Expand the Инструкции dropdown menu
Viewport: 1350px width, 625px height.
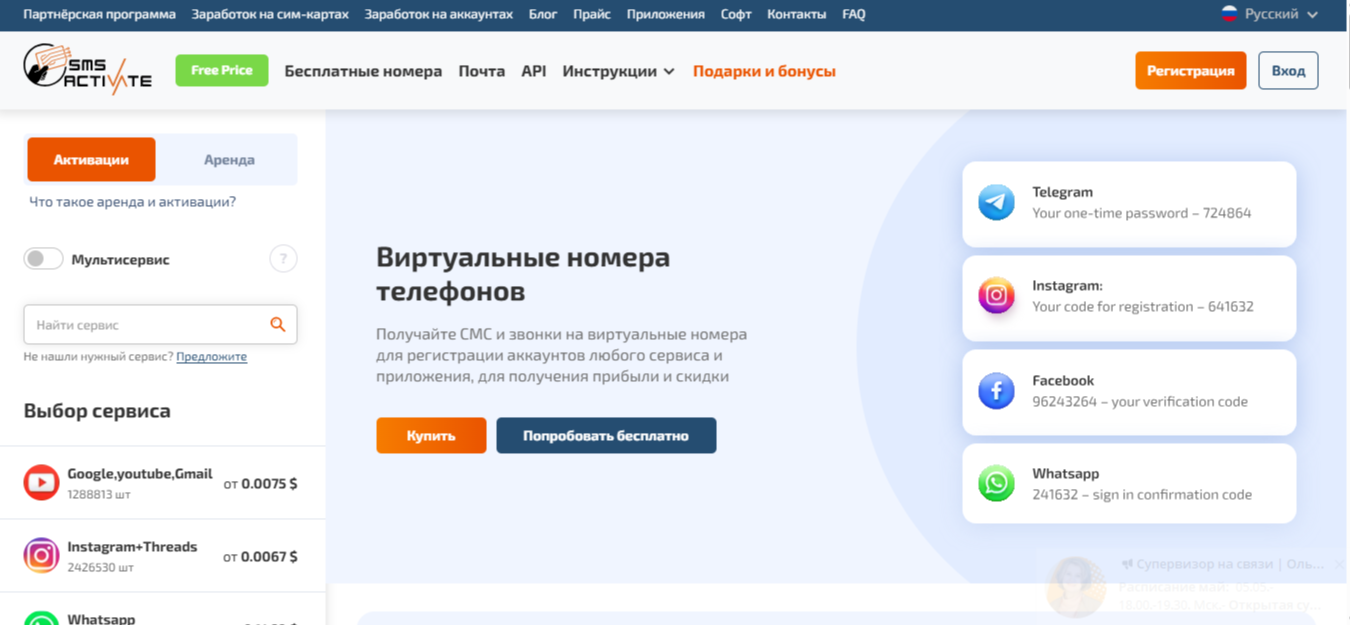618,71
